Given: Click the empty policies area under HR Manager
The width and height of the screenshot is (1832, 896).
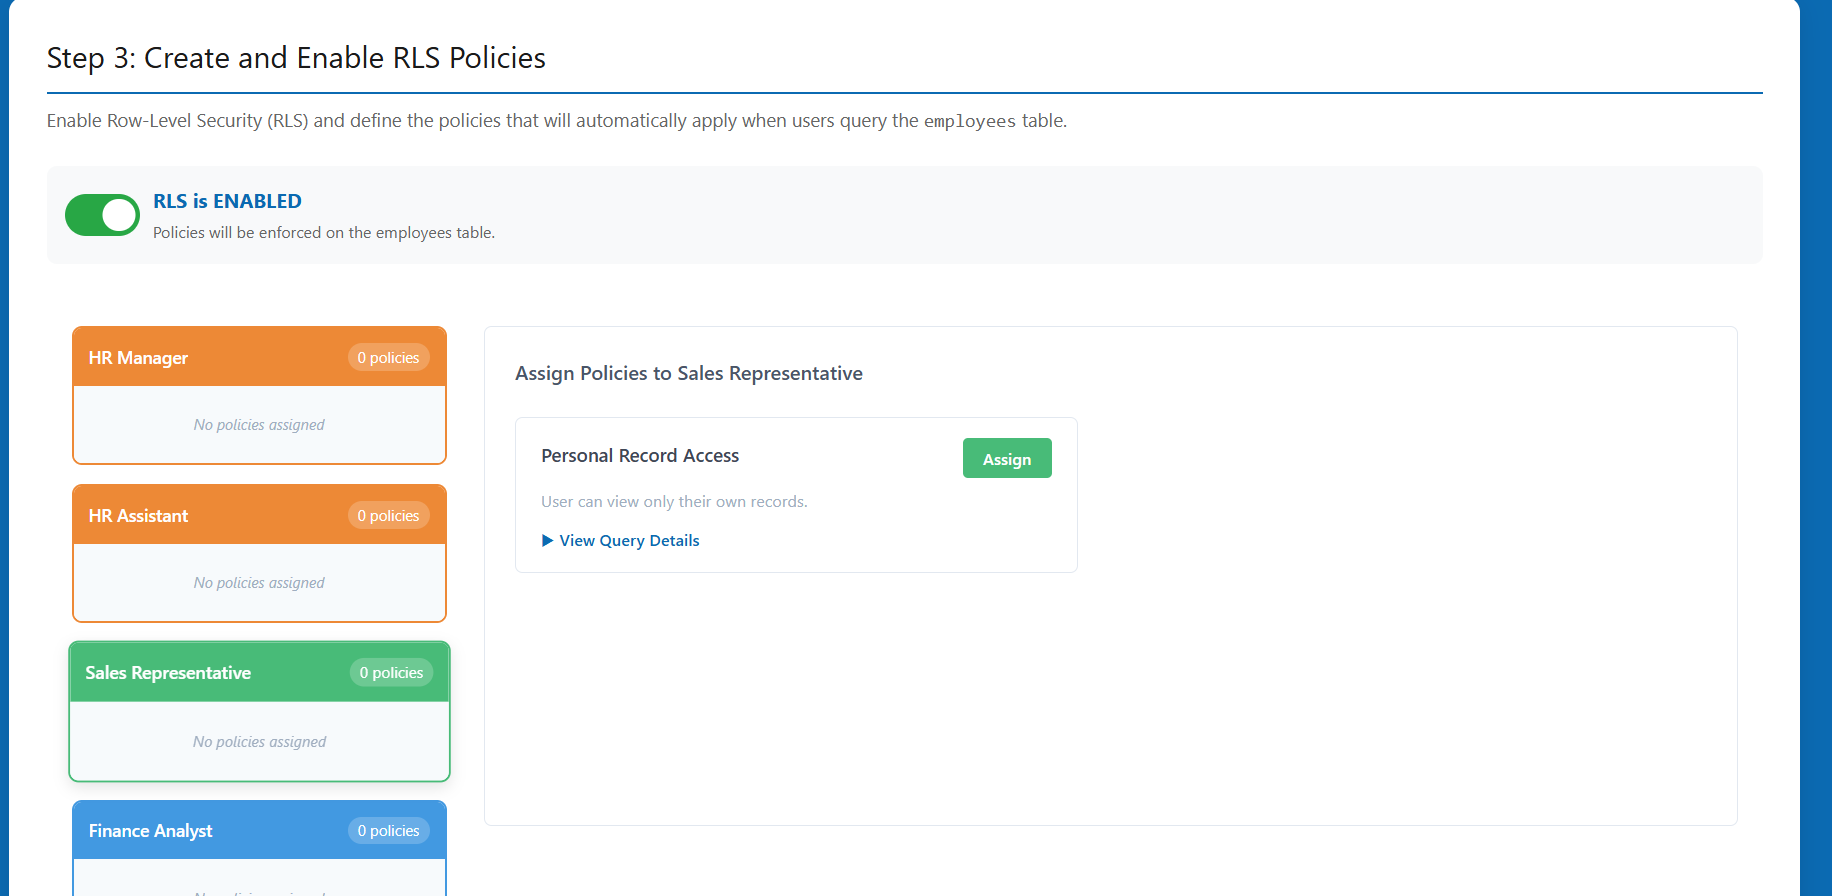Looking at the screenshot, I should (x=259, y=425).
